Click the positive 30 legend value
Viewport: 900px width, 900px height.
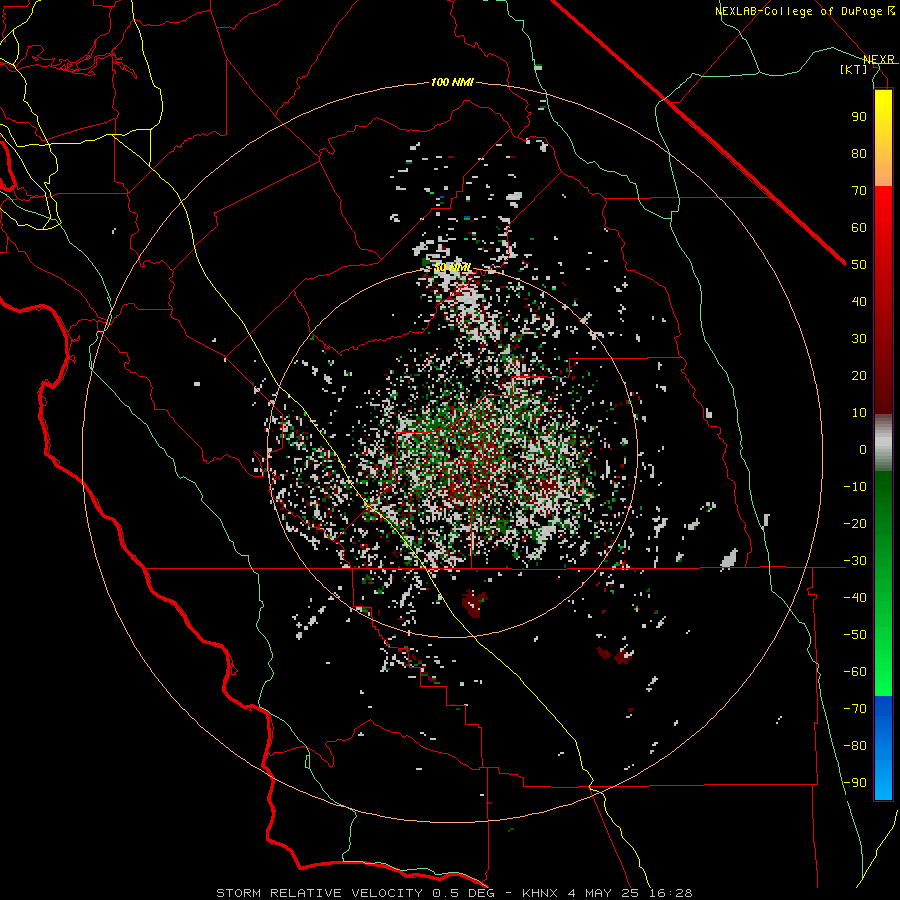859,339
